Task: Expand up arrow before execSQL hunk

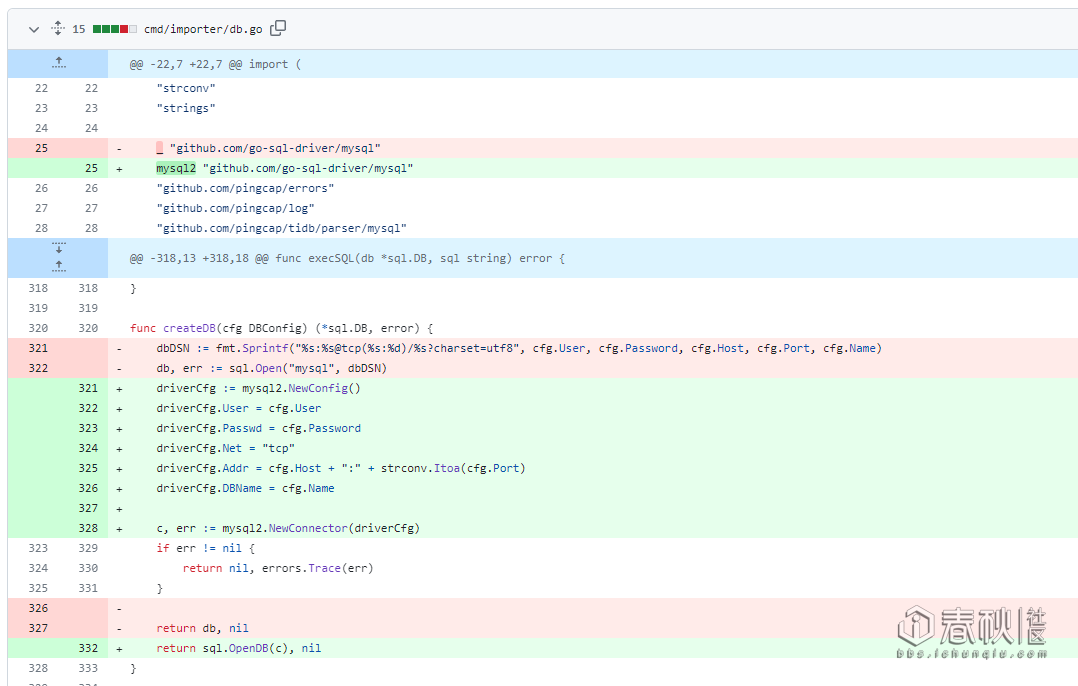Action: (58, 267)
